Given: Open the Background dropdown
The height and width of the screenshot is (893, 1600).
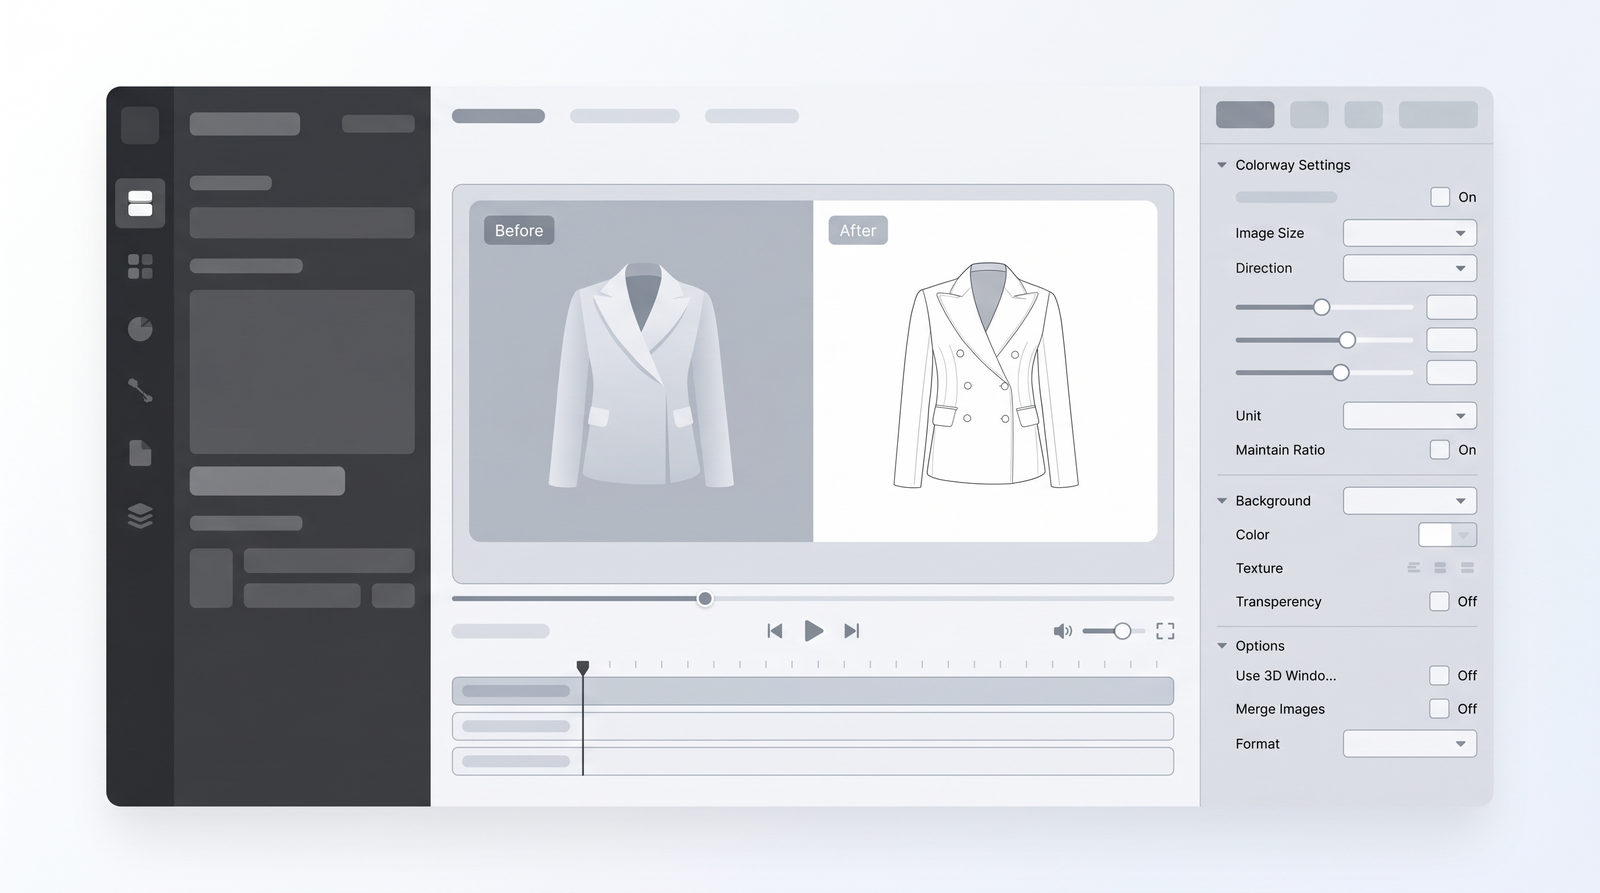Looking at the screenshot, I should click(1410, 500).
